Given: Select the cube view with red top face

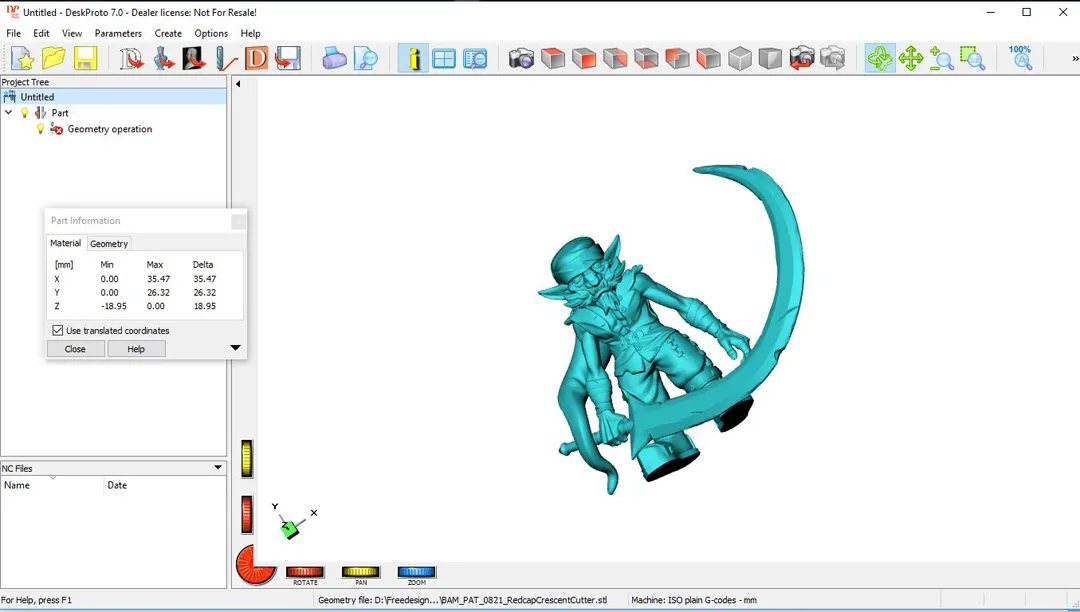Looking at the screenshot, I should click(x=552, y=59).
